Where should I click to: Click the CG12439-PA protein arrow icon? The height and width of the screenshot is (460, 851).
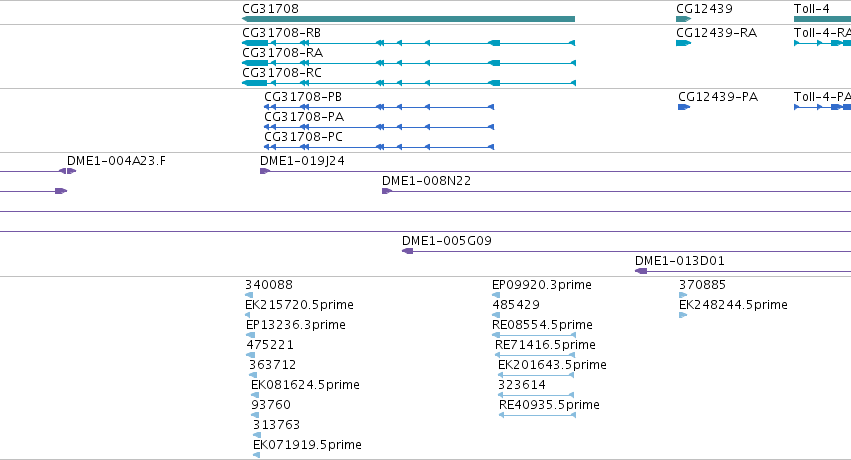(684, 107)
